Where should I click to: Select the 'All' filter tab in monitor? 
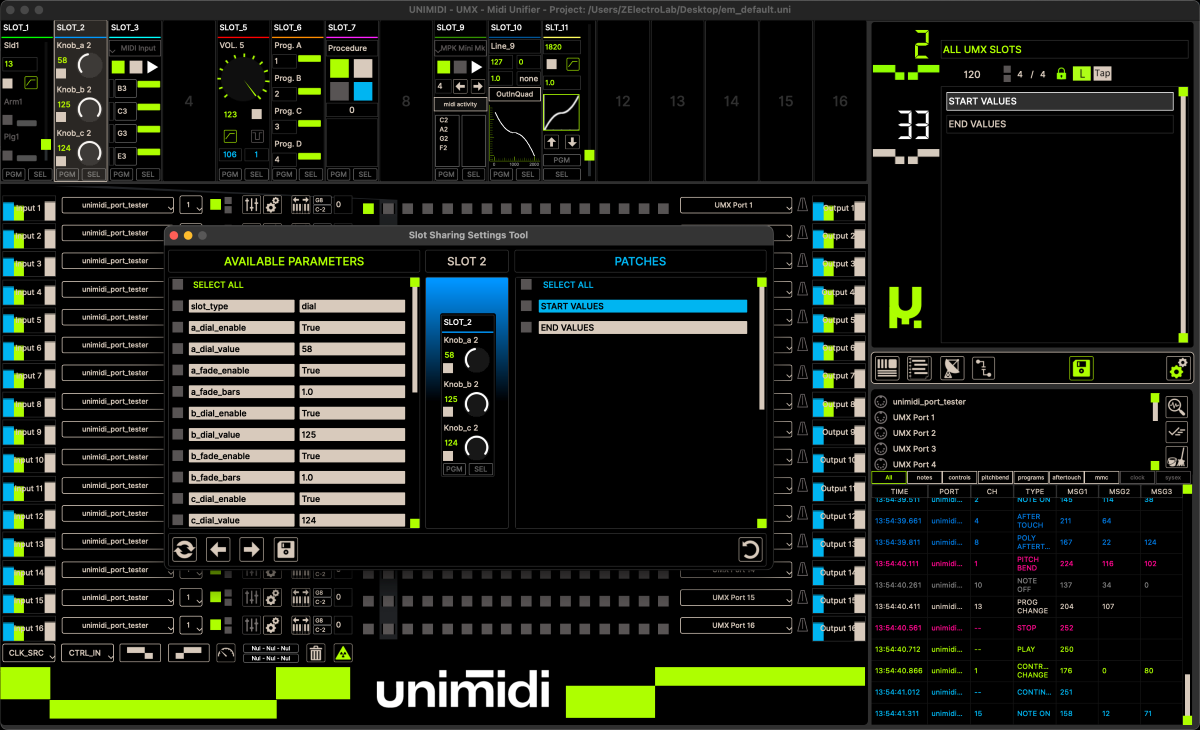click(x=889, y=478)
